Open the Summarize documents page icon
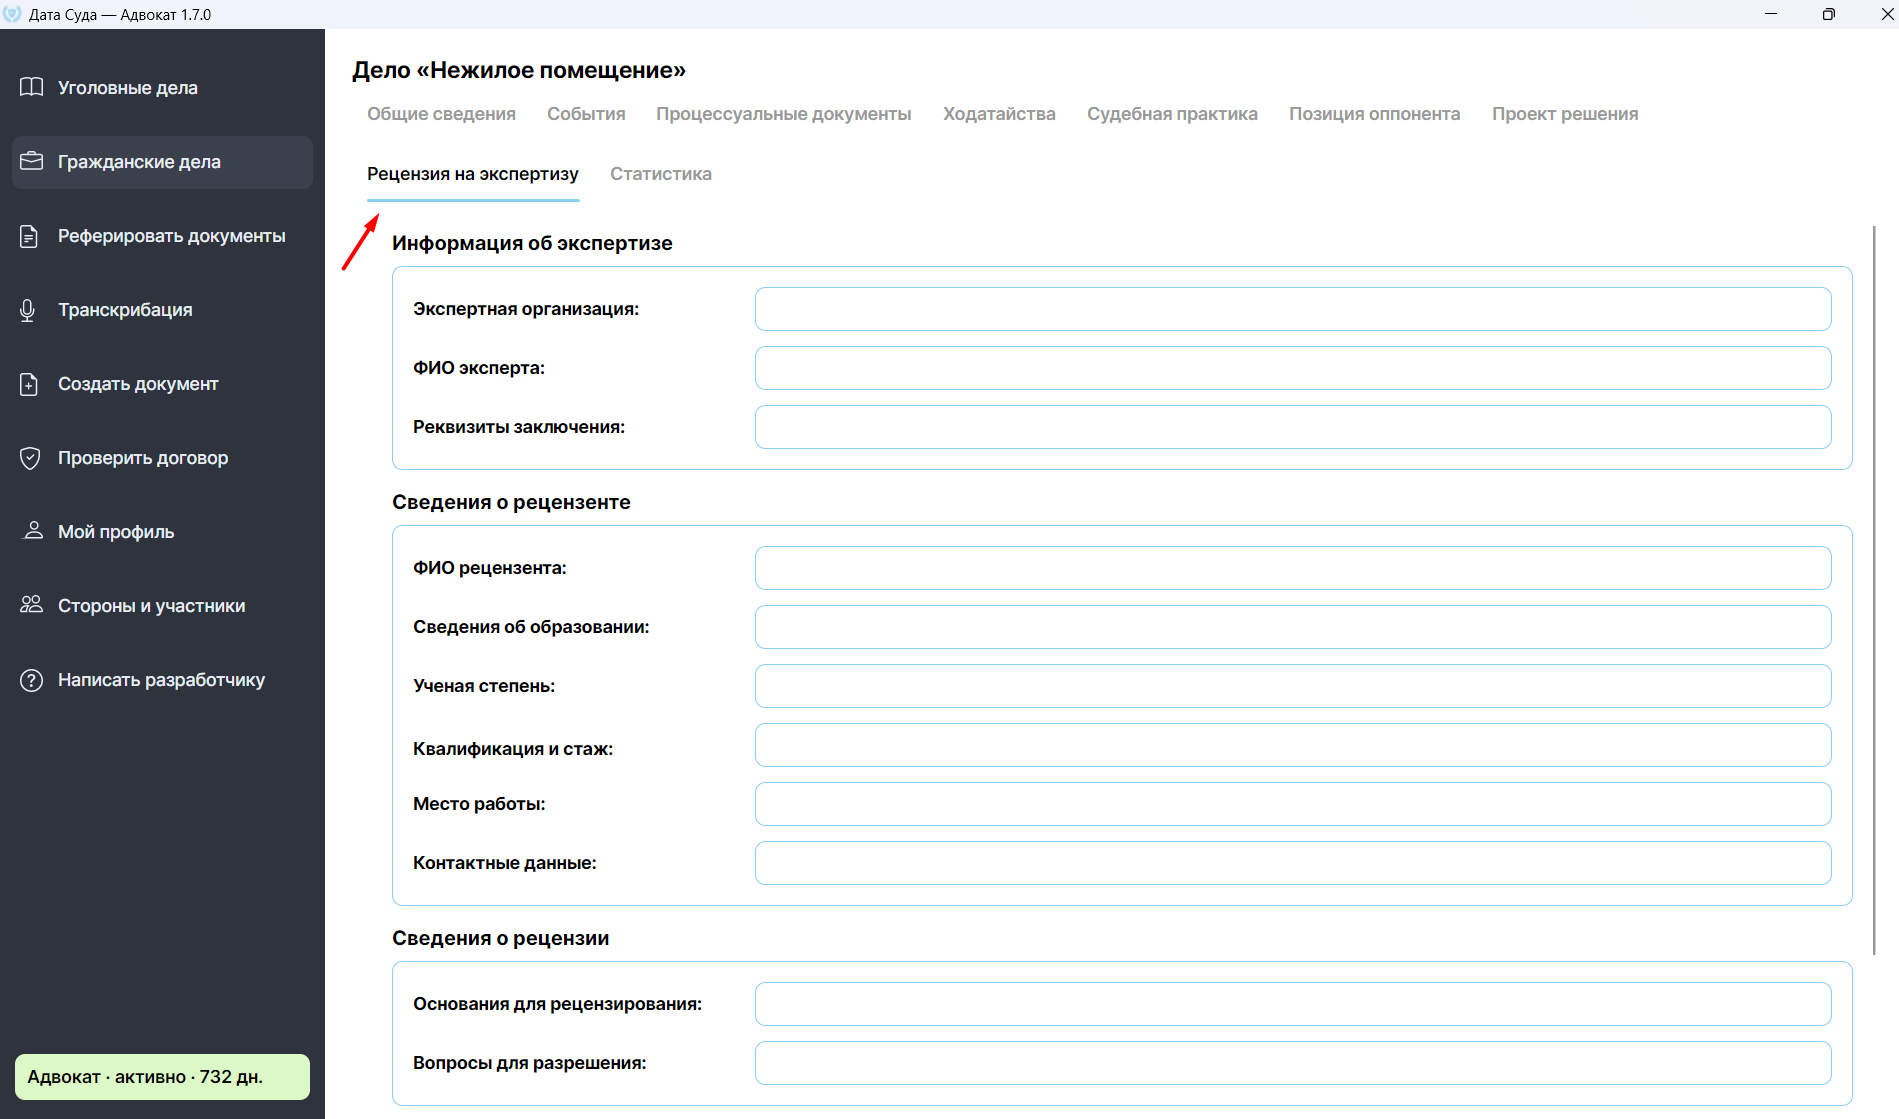 [30, 236]
